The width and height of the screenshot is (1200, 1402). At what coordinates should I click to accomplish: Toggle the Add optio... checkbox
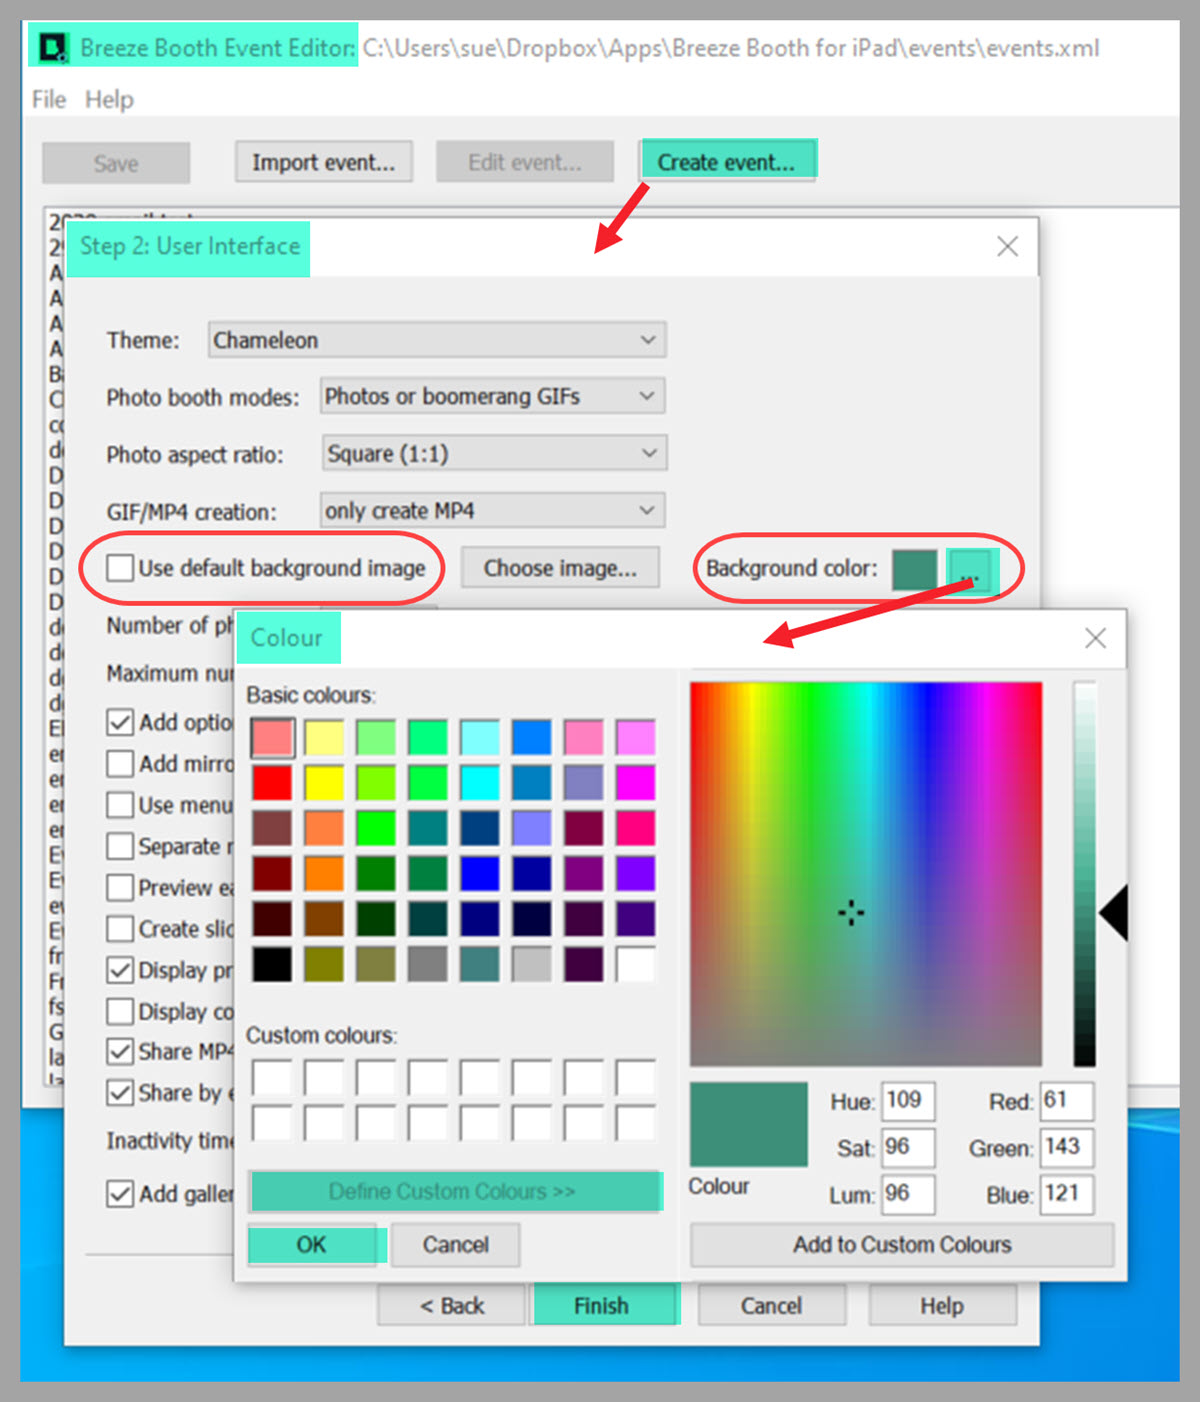coord(120,722)
